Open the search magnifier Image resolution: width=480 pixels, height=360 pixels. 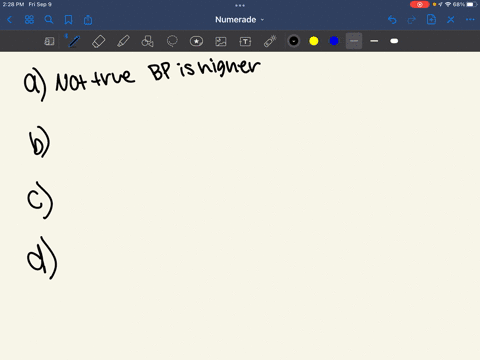click(49, 20)
